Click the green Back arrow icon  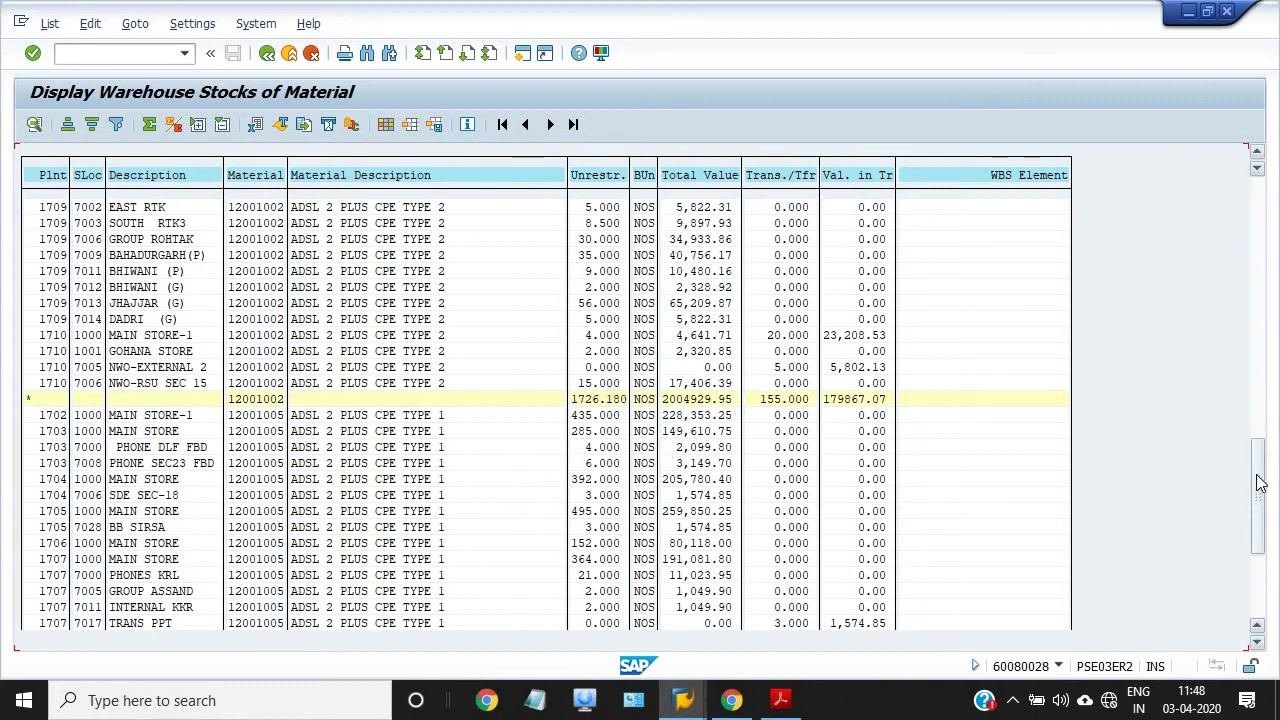click(267, 53)
